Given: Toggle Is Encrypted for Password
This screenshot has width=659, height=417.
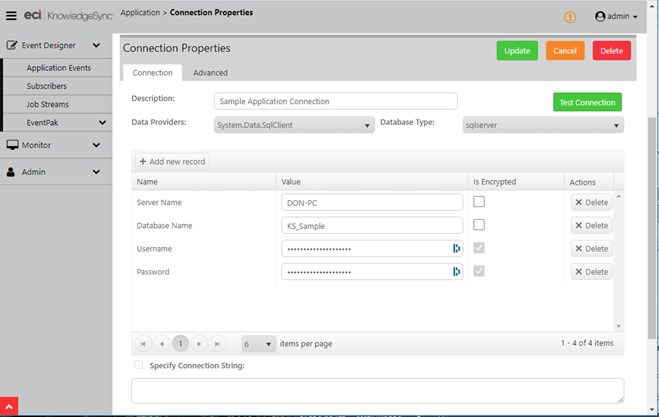Looking at the screenshot, I should (479, 271).
